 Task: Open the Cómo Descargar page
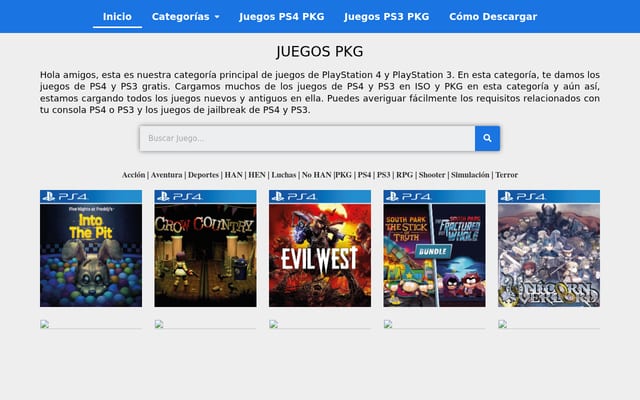(493, 17)
